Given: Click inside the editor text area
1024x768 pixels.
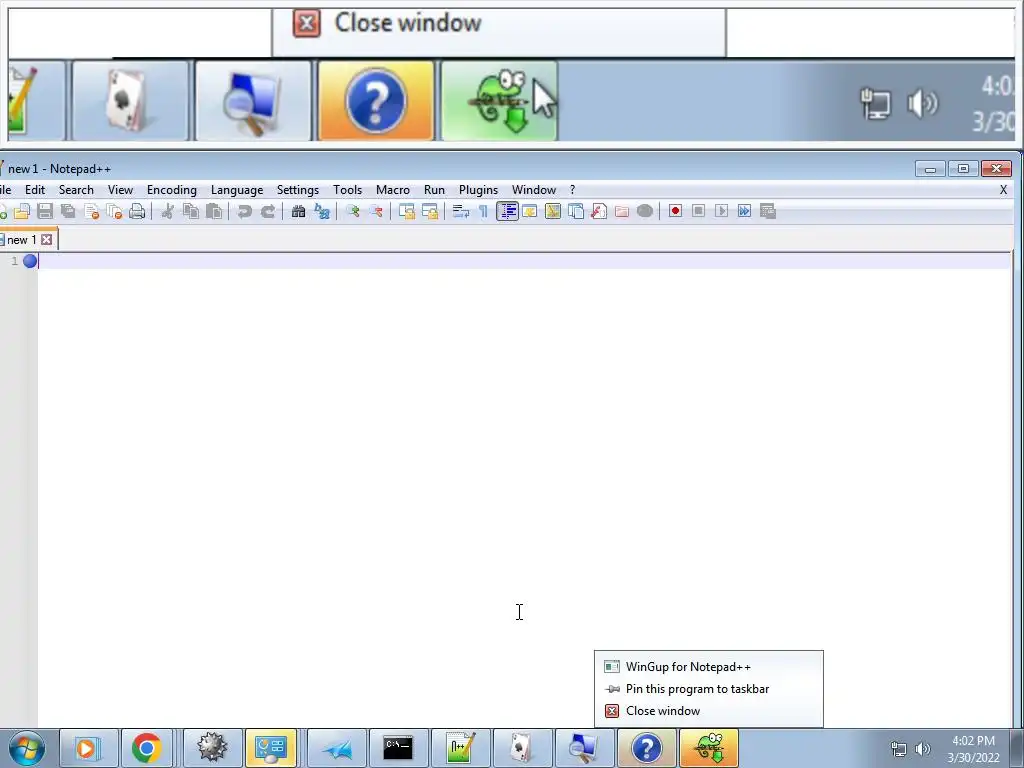Looking at the screenshot, I should (522, 490).
